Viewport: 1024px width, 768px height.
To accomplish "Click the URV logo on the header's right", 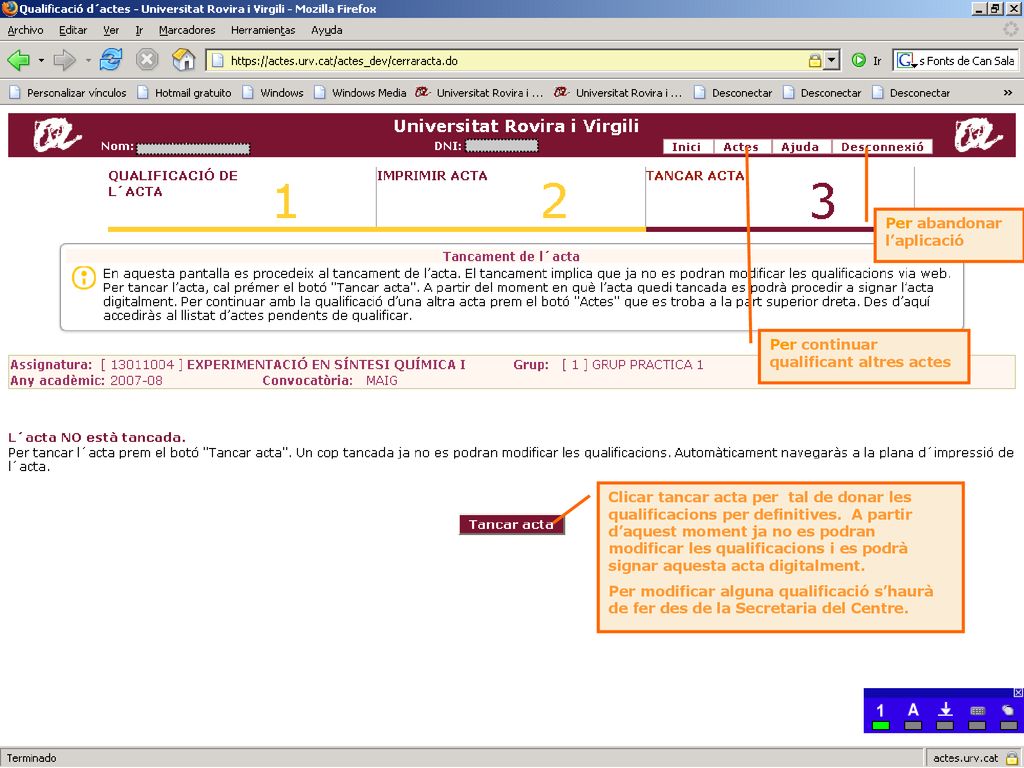I will pyautogui.click(x=978, y=135).
